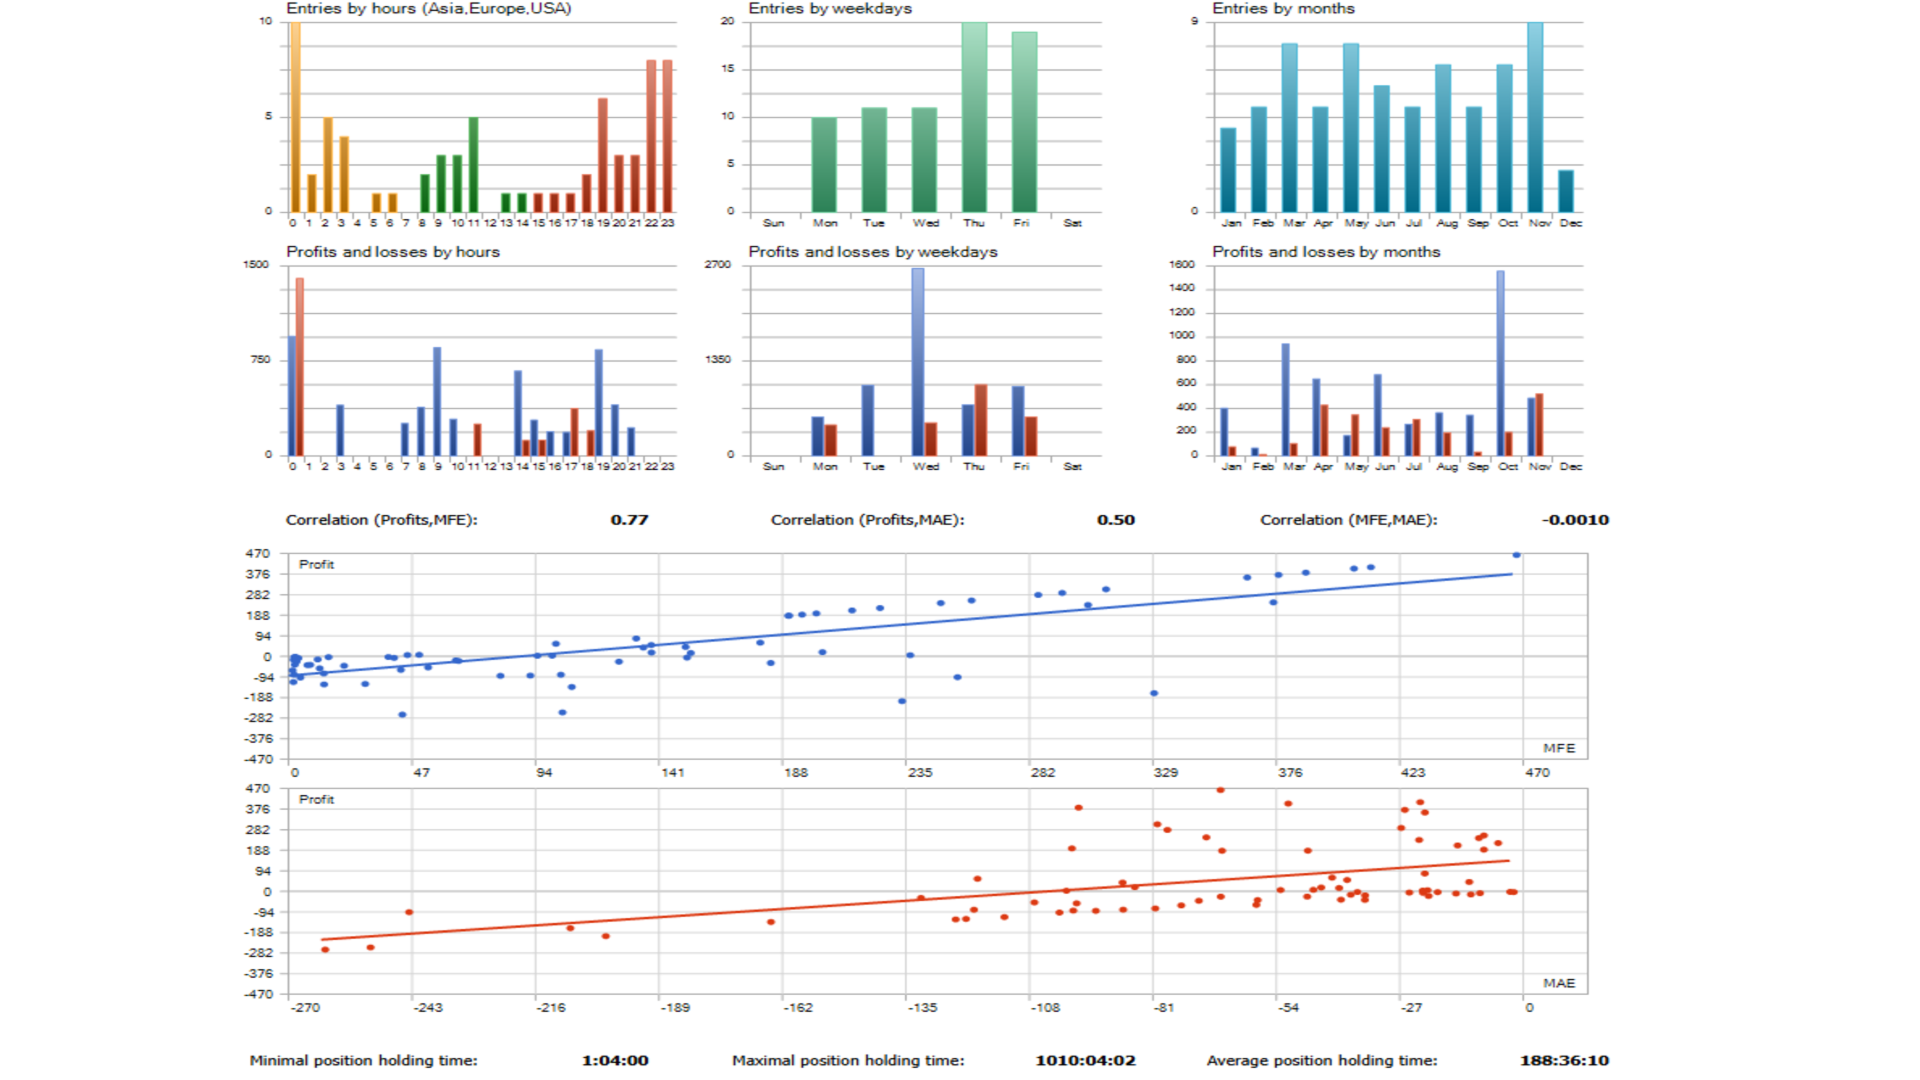Click the Friday bar in Entries by weekdays
This screenshot has width=1920, height=1080.
(1024, 121)
